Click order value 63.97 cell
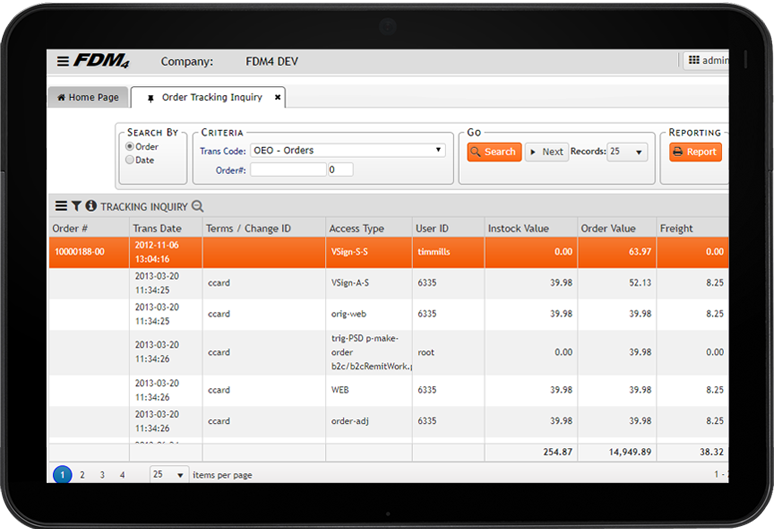This screenshot has width=774, height=529. (617, 252)
